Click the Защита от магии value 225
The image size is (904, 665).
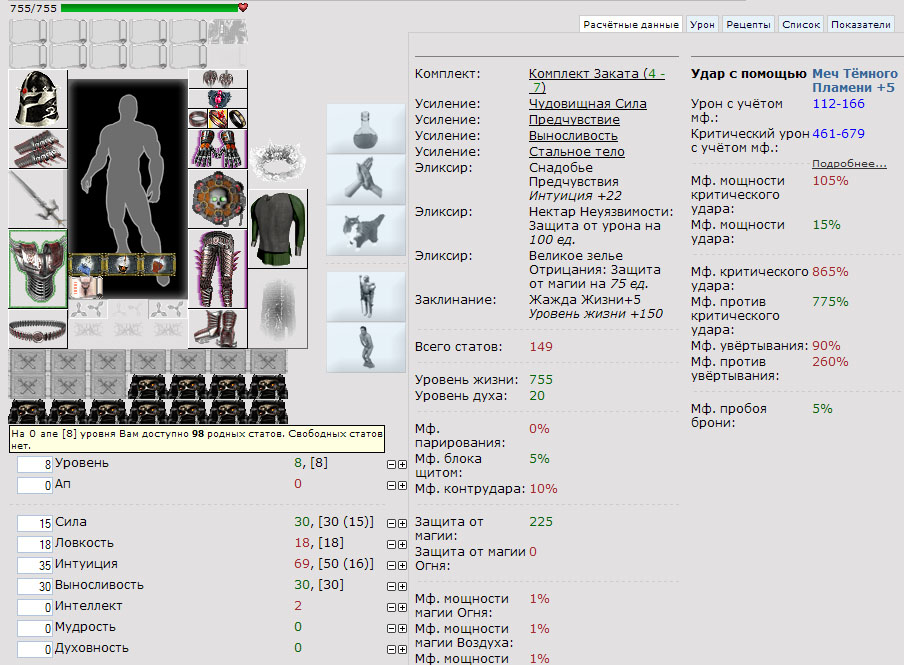[541, 521]
